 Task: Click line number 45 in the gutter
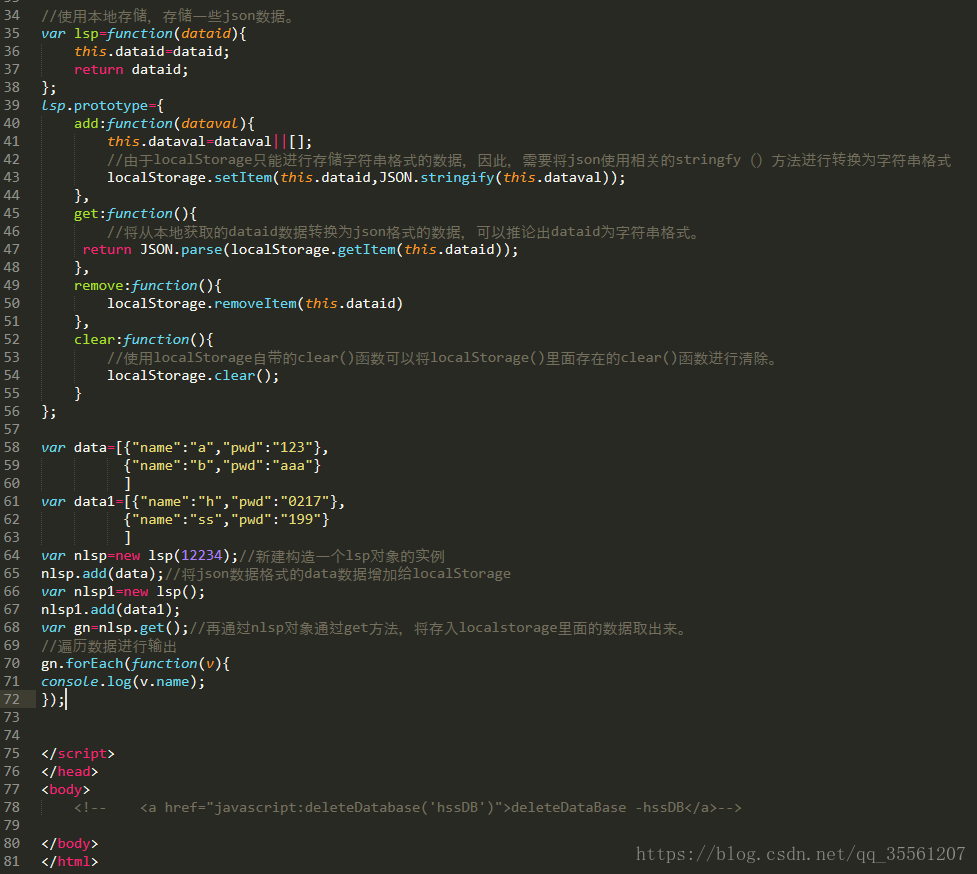(x=12, y=213)
